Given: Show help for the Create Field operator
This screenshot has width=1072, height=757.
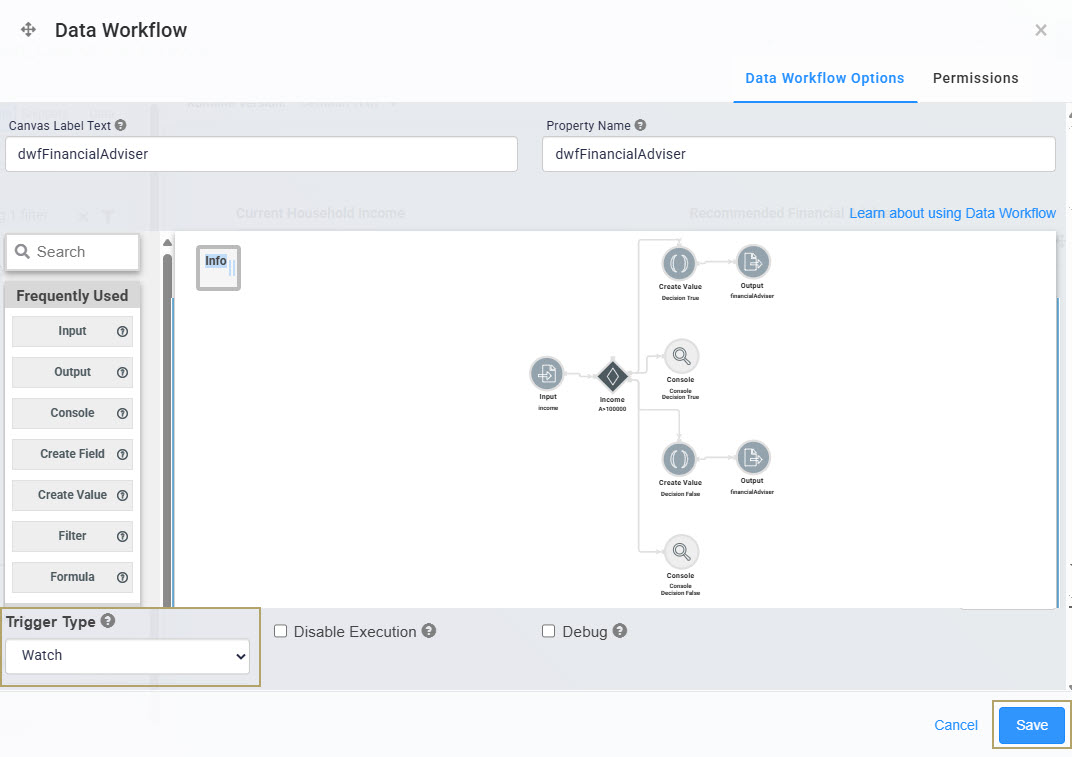Looking at the screenshot, I should pos(122,455).
